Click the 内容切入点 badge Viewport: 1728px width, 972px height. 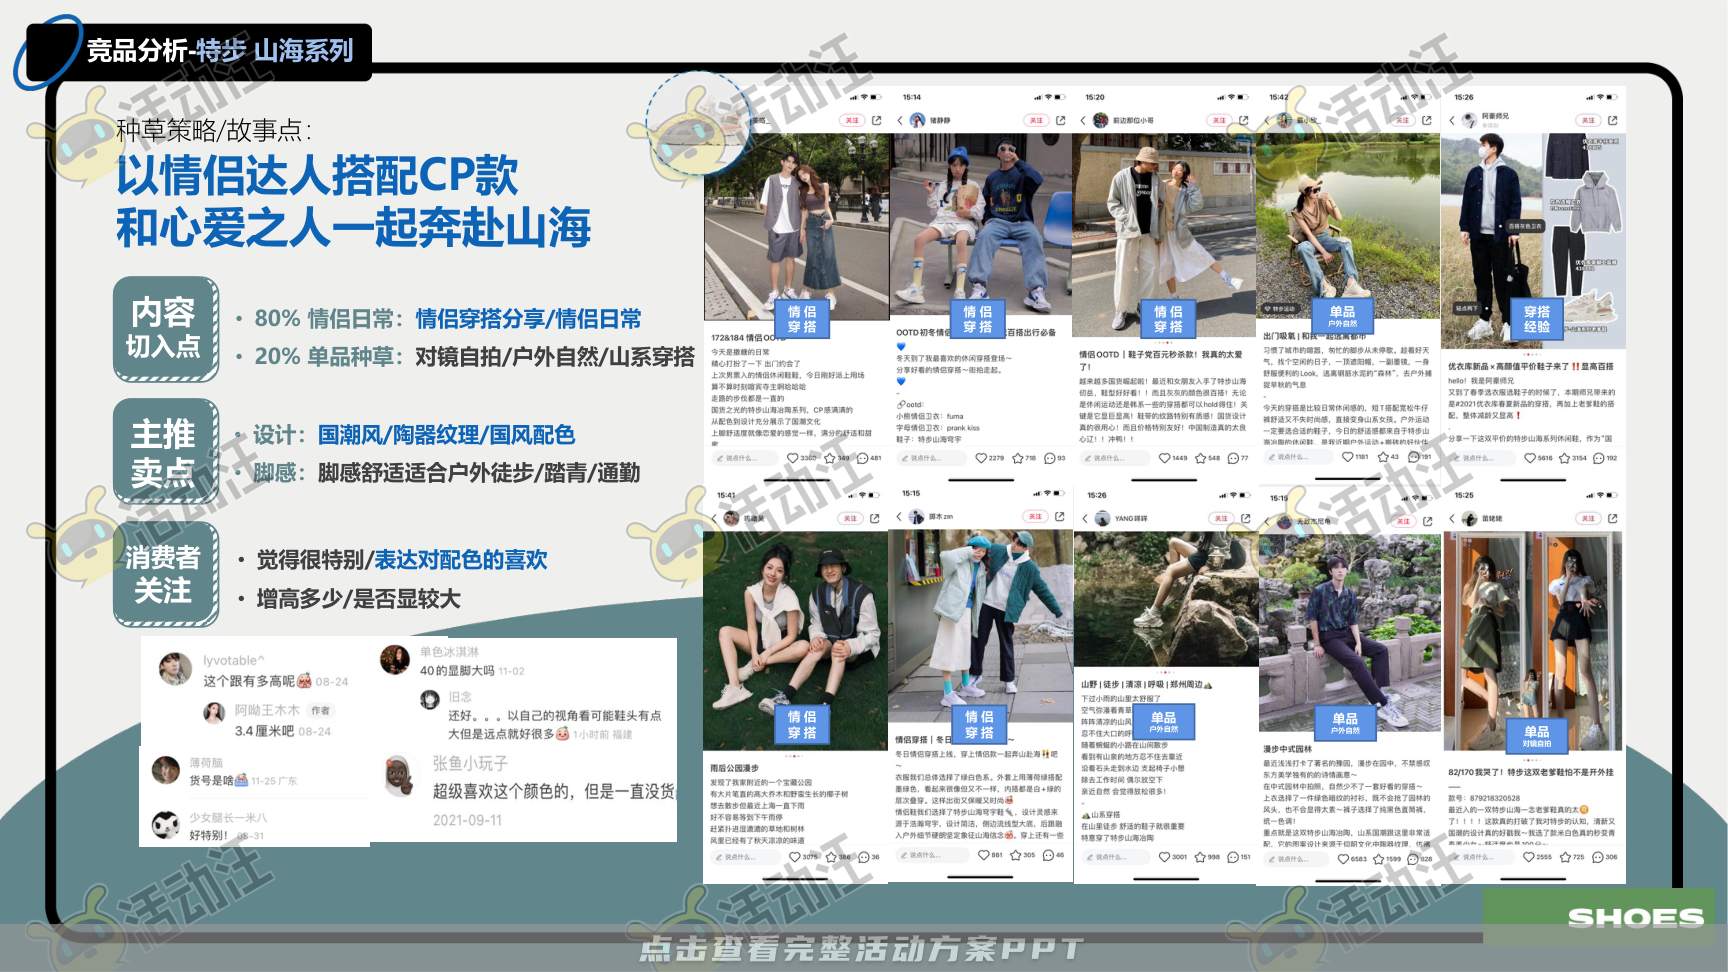click(165, 329)
